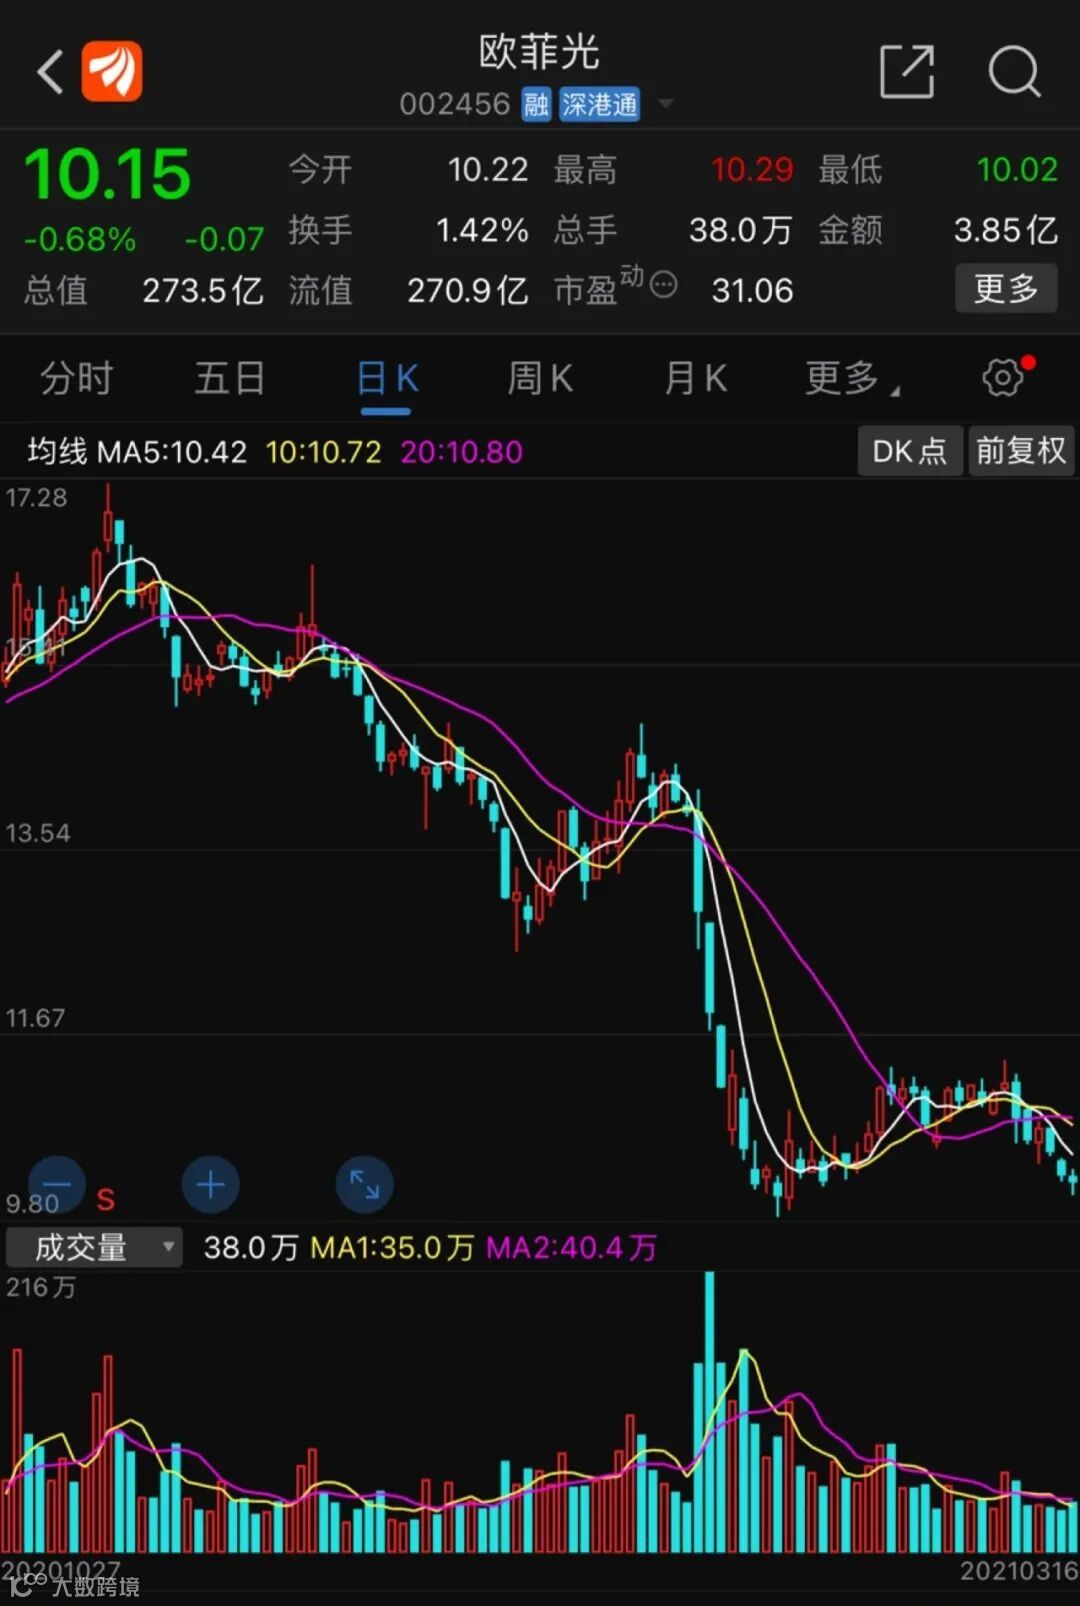1080x1606 pixels.
Task: Tap the 深港通 badge
Action: pos(599,104)
